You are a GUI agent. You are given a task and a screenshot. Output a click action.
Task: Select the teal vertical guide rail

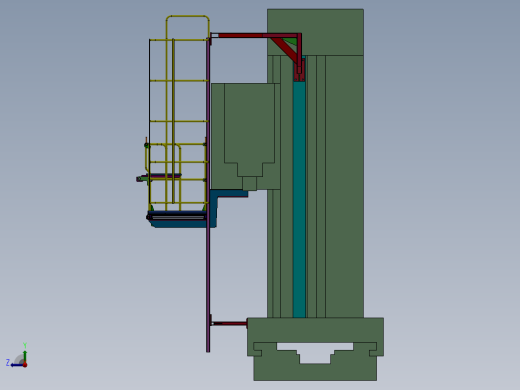pos(299,199)
